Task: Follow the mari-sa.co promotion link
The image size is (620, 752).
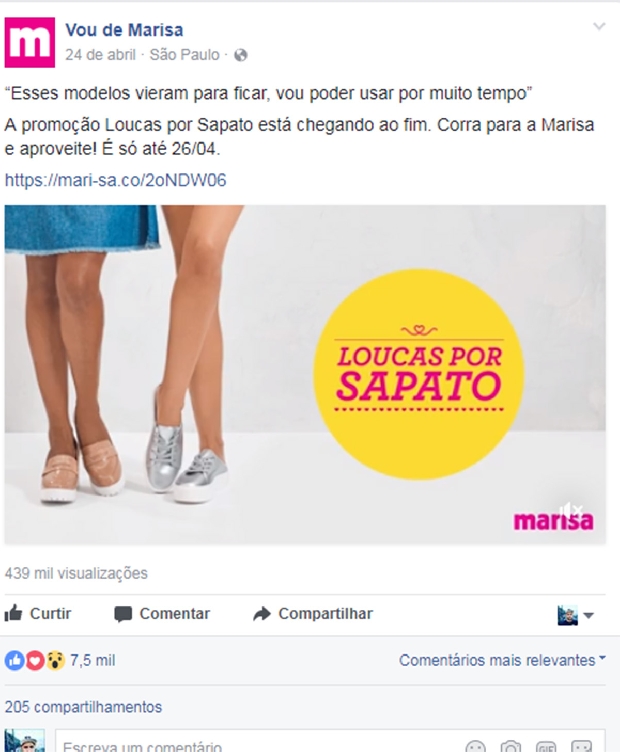Action: (x=116, y=180)
